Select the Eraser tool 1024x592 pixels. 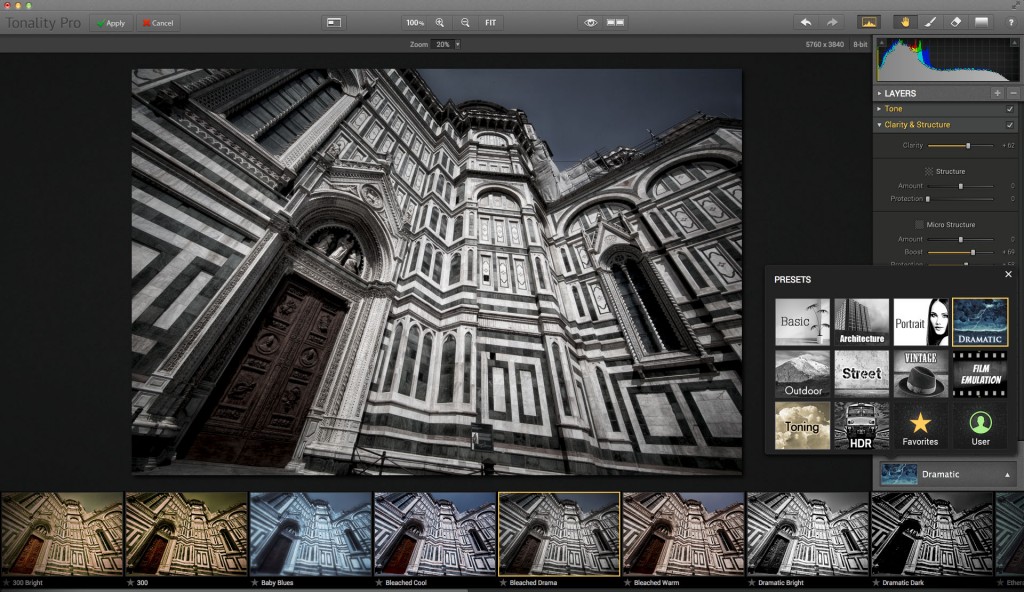pyautogui.click(x=955, y=22)
